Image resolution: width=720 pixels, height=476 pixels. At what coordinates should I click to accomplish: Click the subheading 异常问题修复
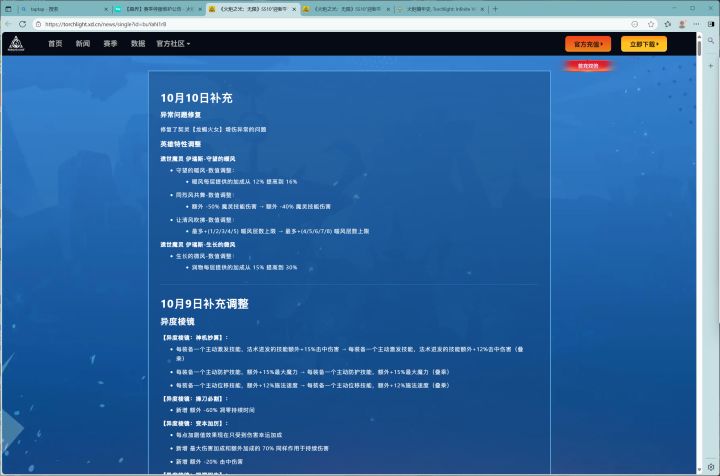coord(180,115)
